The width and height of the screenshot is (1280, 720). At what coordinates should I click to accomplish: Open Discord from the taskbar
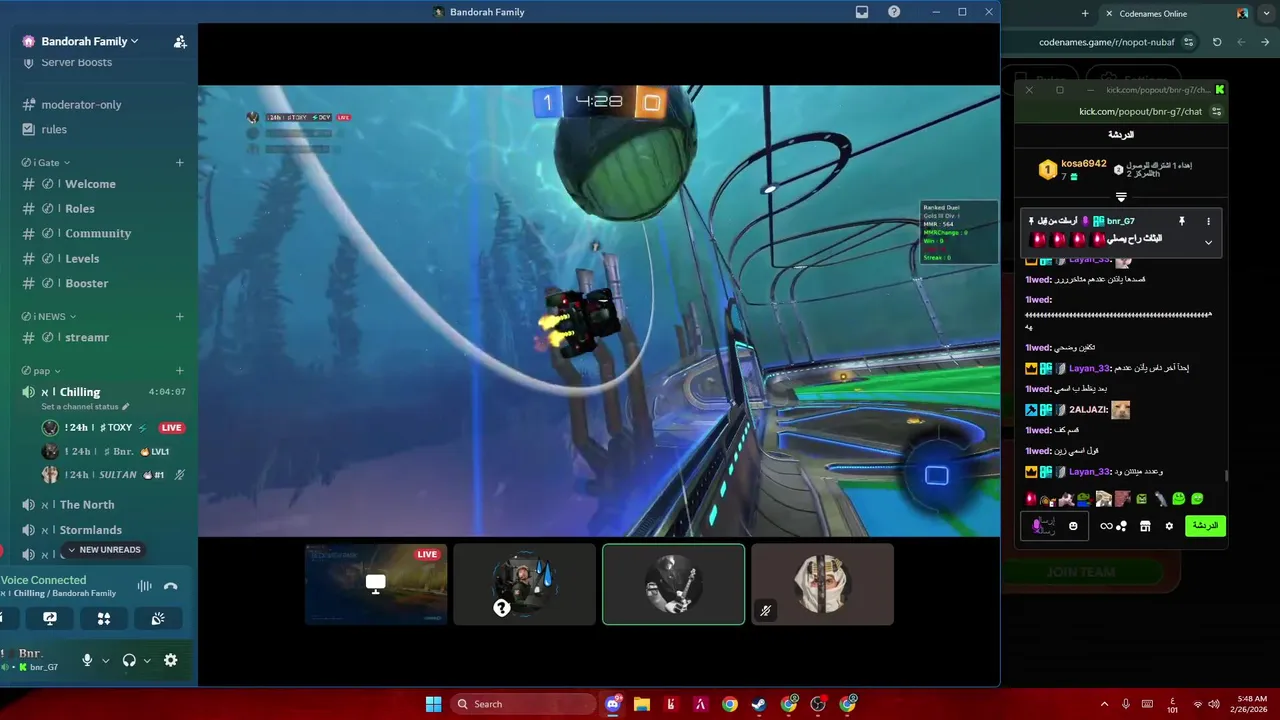pos(612,704)
